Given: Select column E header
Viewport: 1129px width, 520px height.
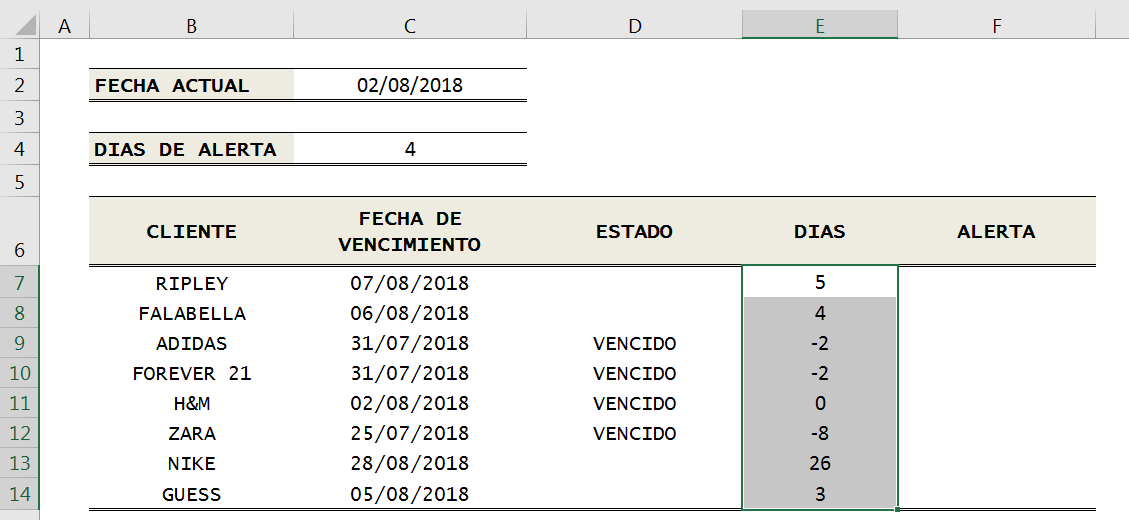Looking at the screenshot, I should tap(819, 27).
